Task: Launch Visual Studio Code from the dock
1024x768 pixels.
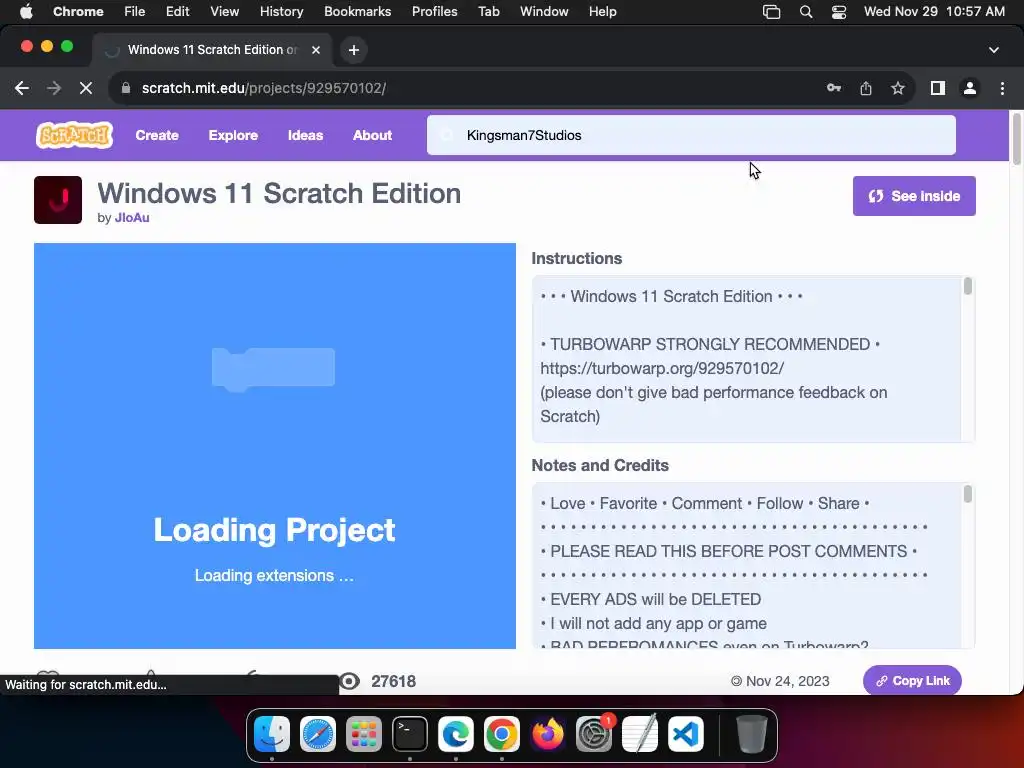Action: coord(686,733)
